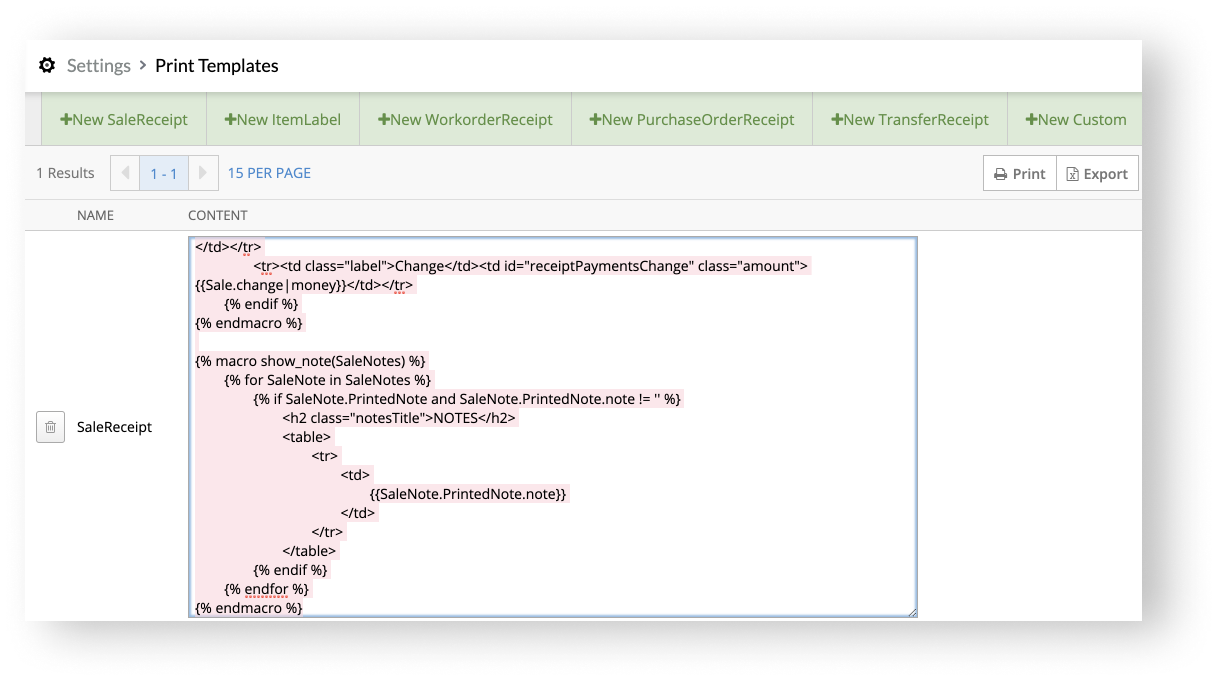Click the '{% endfor %}' line
Viewport: 1217px width, 681px height.
coord(267,589)
